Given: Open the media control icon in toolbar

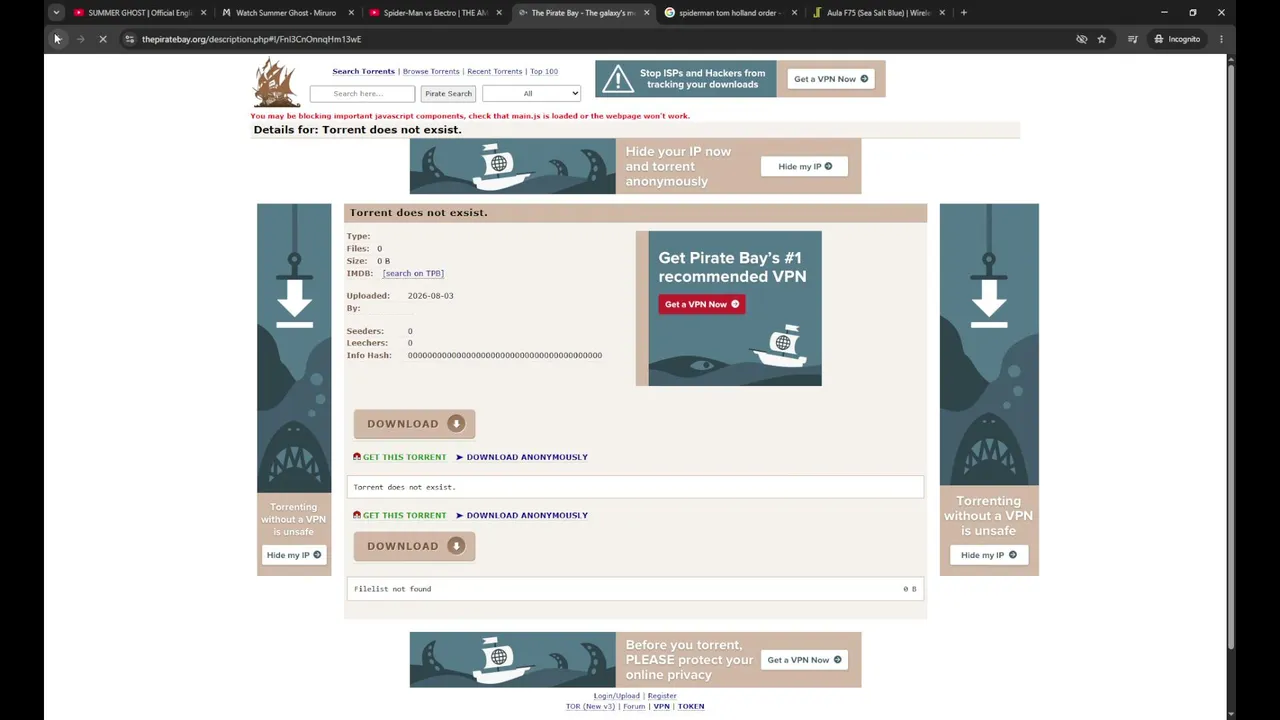Looking at the screenshot, I should click(1133, 39).
